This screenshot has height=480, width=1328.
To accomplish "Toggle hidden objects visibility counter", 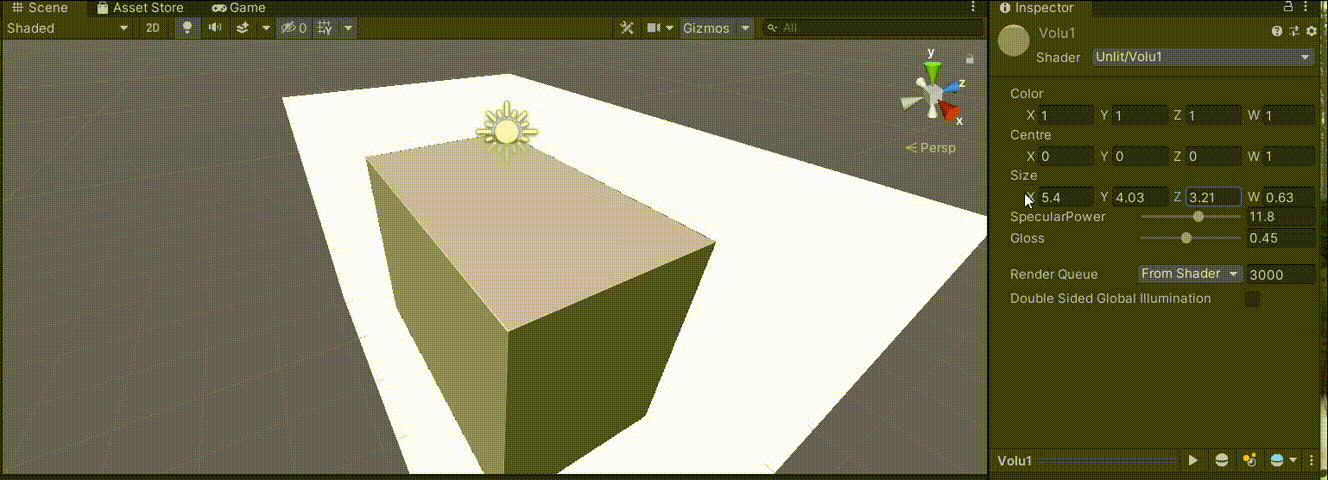I will pos(293,28).
